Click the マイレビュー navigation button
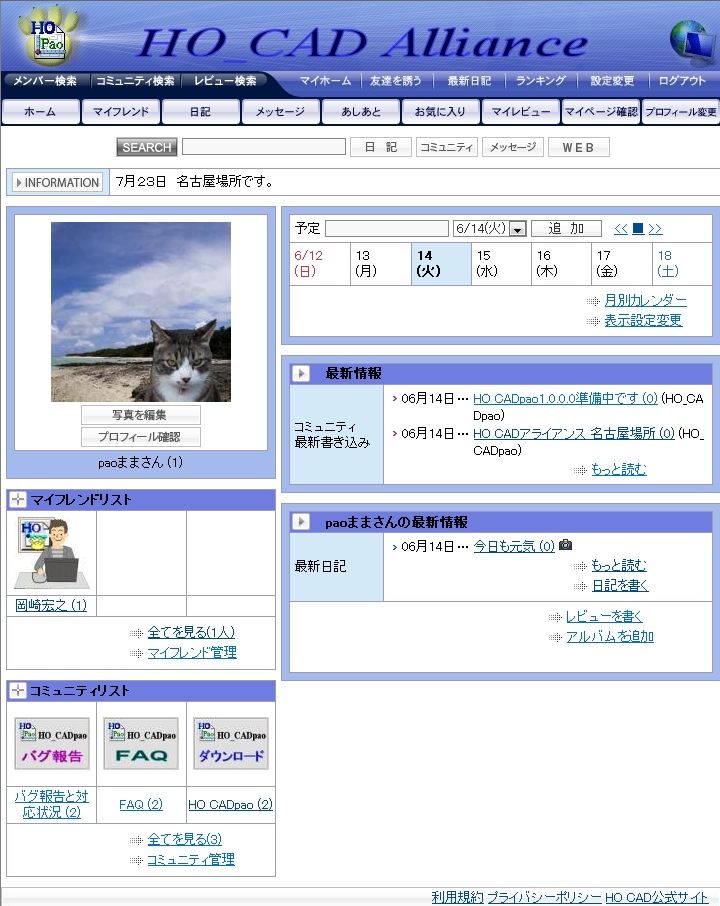This screenshot has height=906, width=720. [x=521, y=112]
